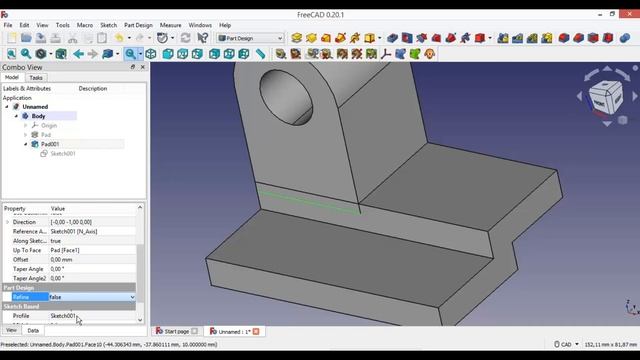Switch to the View property tab
The height and width of the screenshot is (360, 640).
[11, 330]
